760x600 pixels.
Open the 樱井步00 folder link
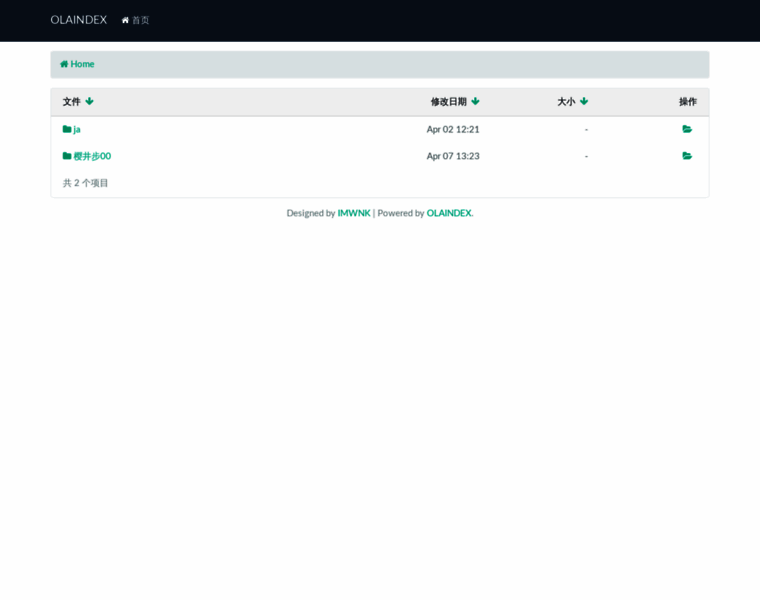tap(87, 156)
